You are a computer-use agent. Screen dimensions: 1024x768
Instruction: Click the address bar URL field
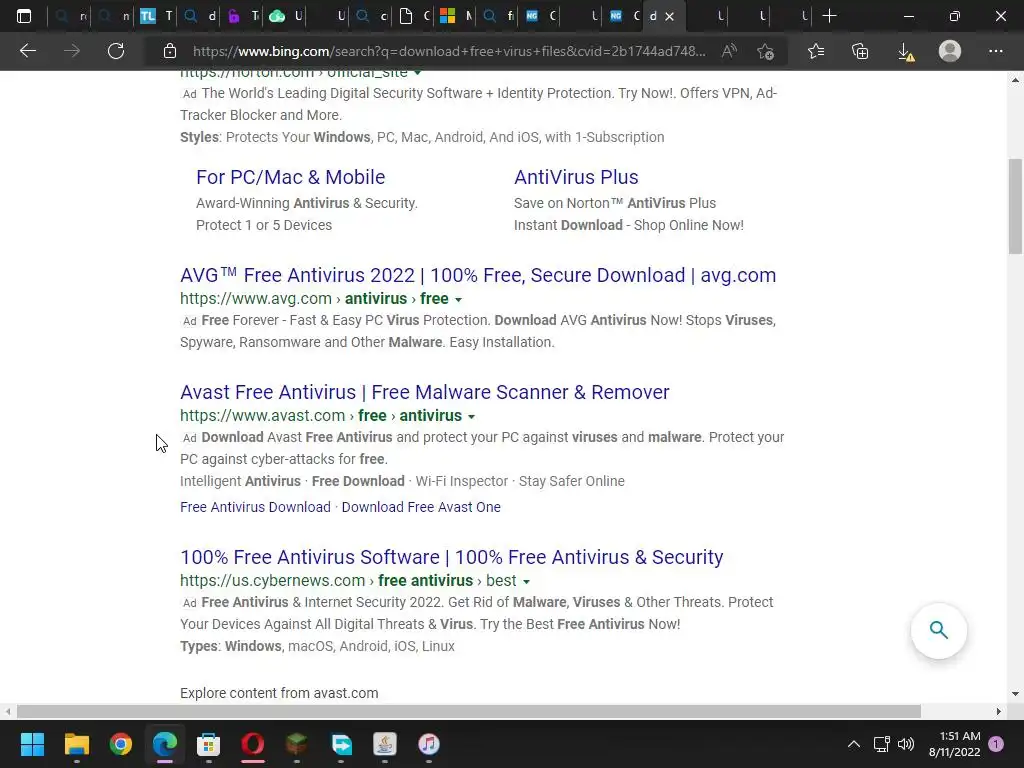point(449,51)
